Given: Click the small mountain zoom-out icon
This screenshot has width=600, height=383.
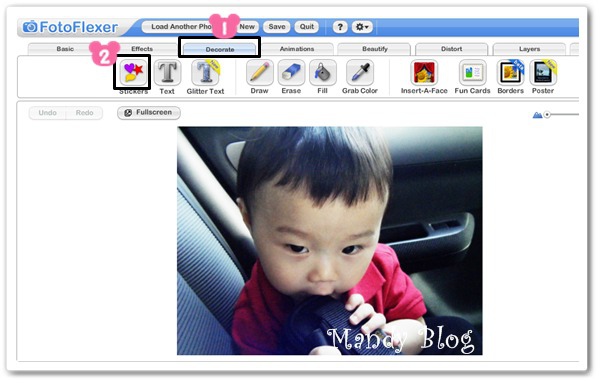Looking at the screenshot, I should [537, 115].
